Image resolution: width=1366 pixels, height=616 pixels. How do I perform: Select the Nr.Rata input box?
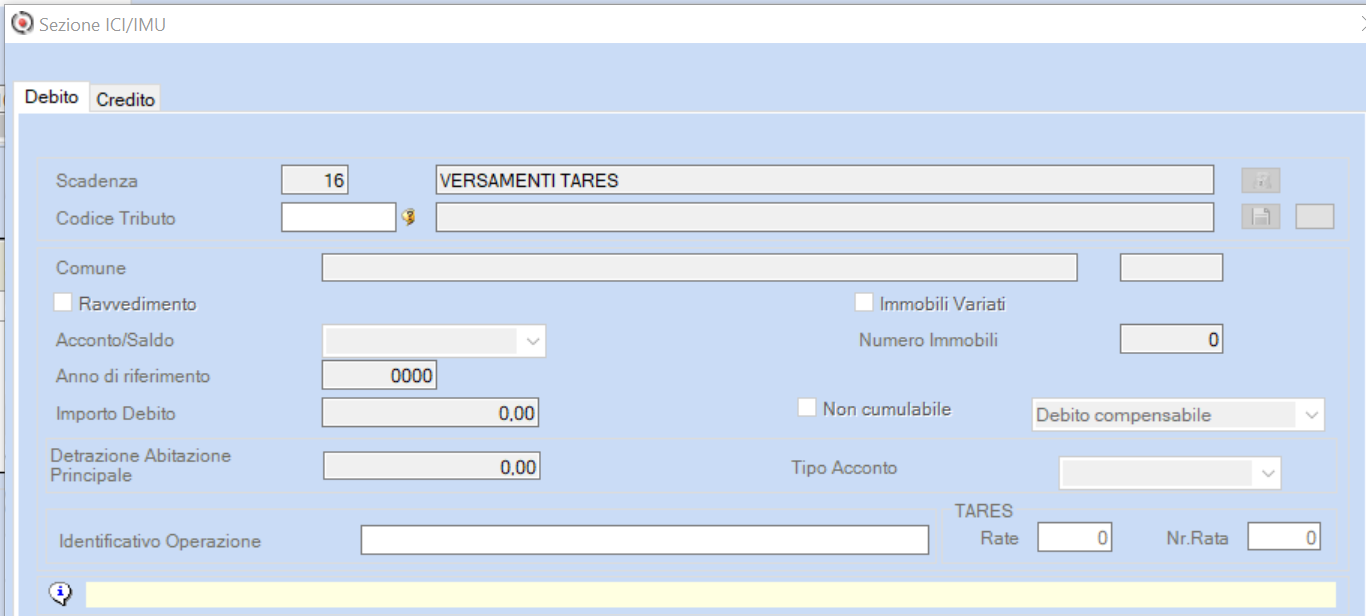point(1283,537)
